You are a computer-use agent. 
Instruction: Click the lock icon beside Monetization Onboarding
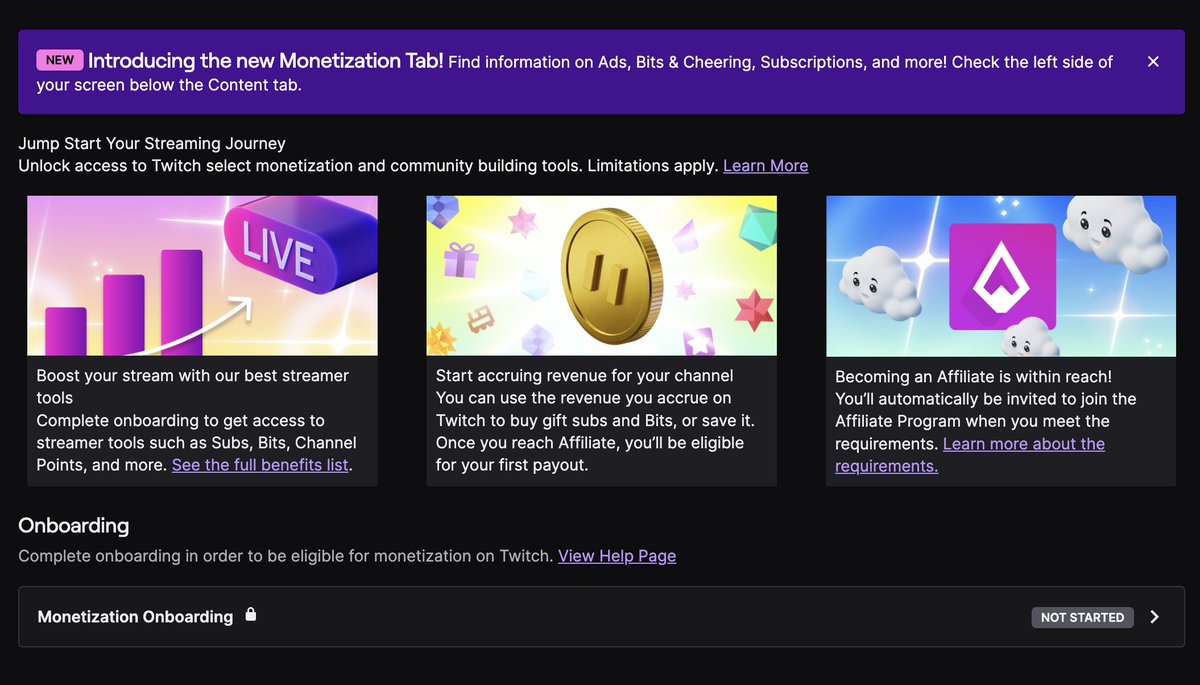pyautogui.click(x=251, y=615)
